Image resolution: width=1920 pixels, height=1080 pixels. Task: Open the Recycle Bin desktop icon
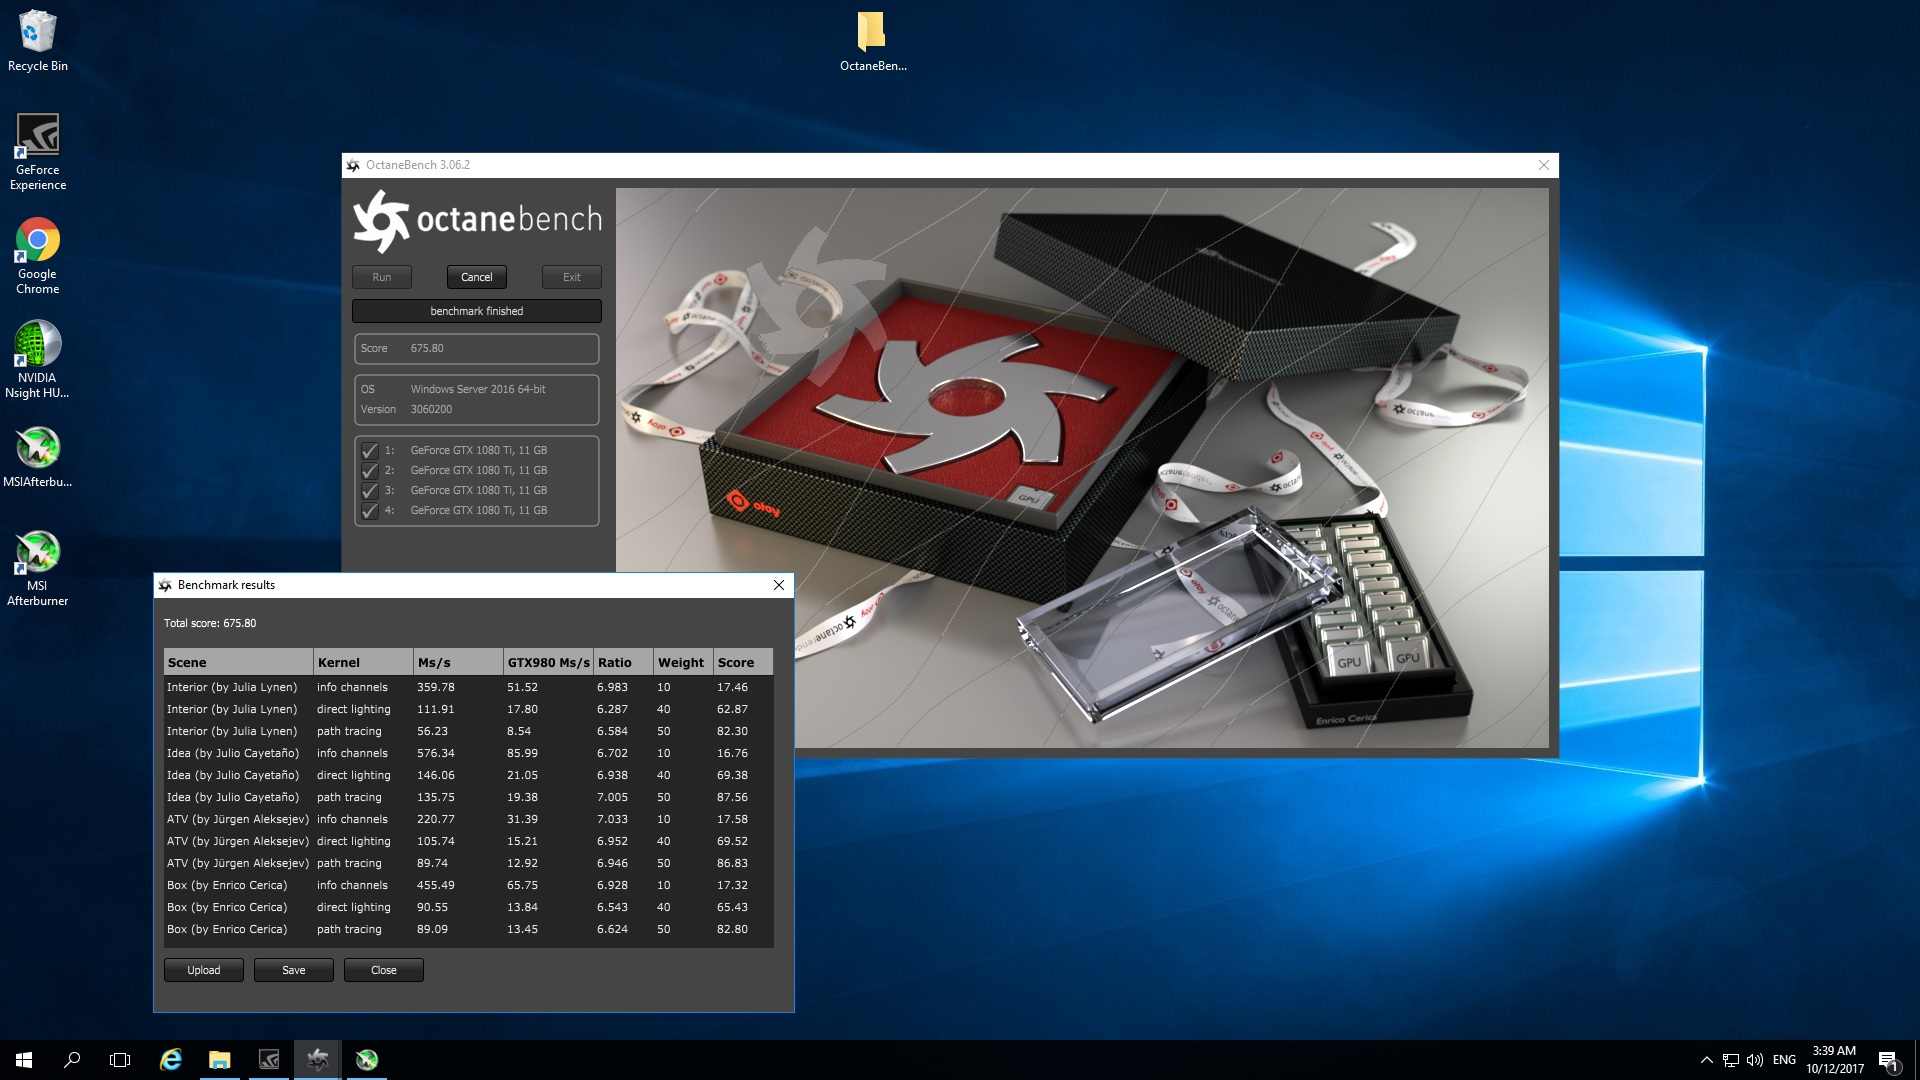tap(37, 33)
